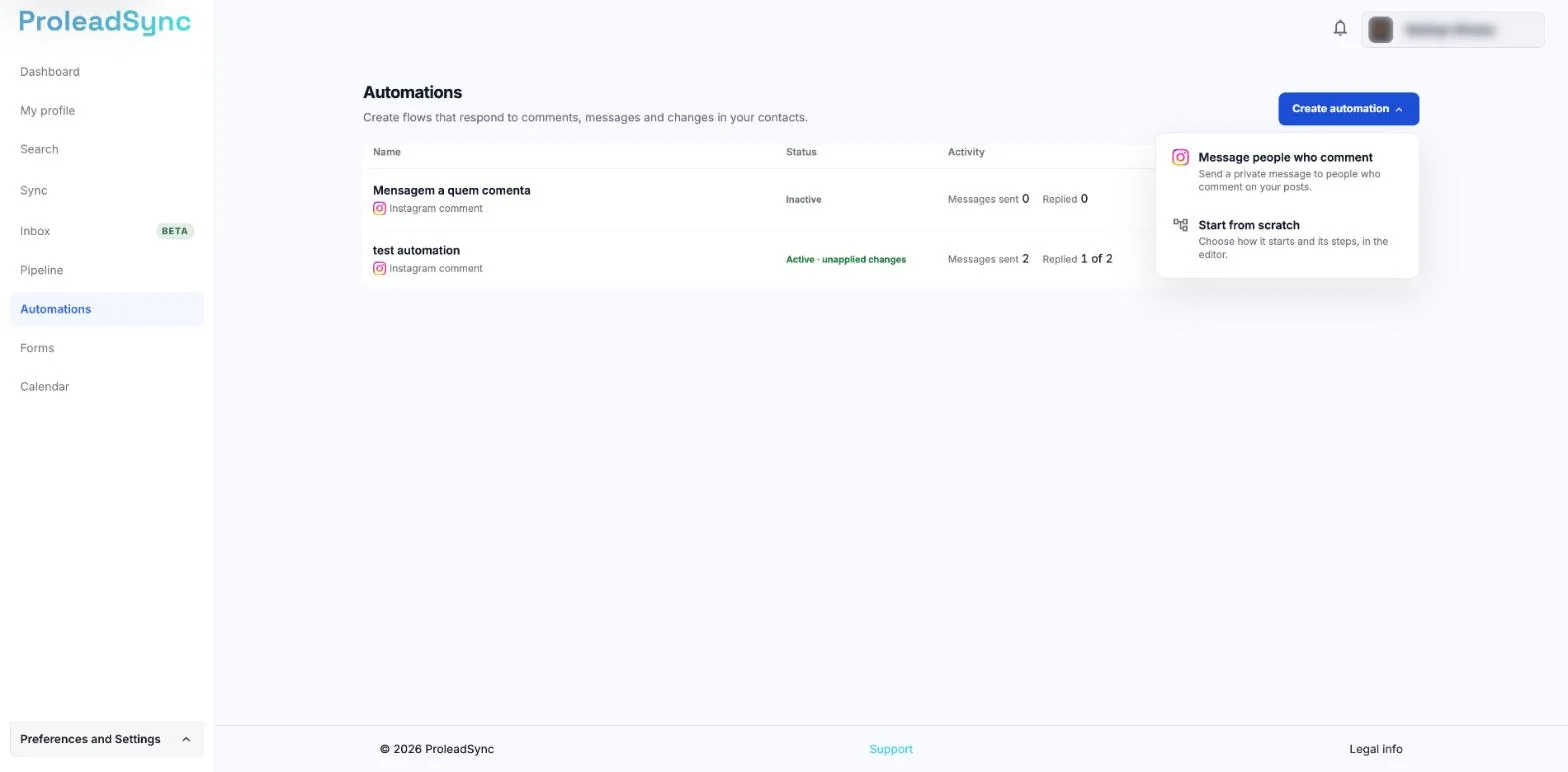
Task: Click the Instagram icon beside Message people who comment
Action: [x=1180, y=157]
